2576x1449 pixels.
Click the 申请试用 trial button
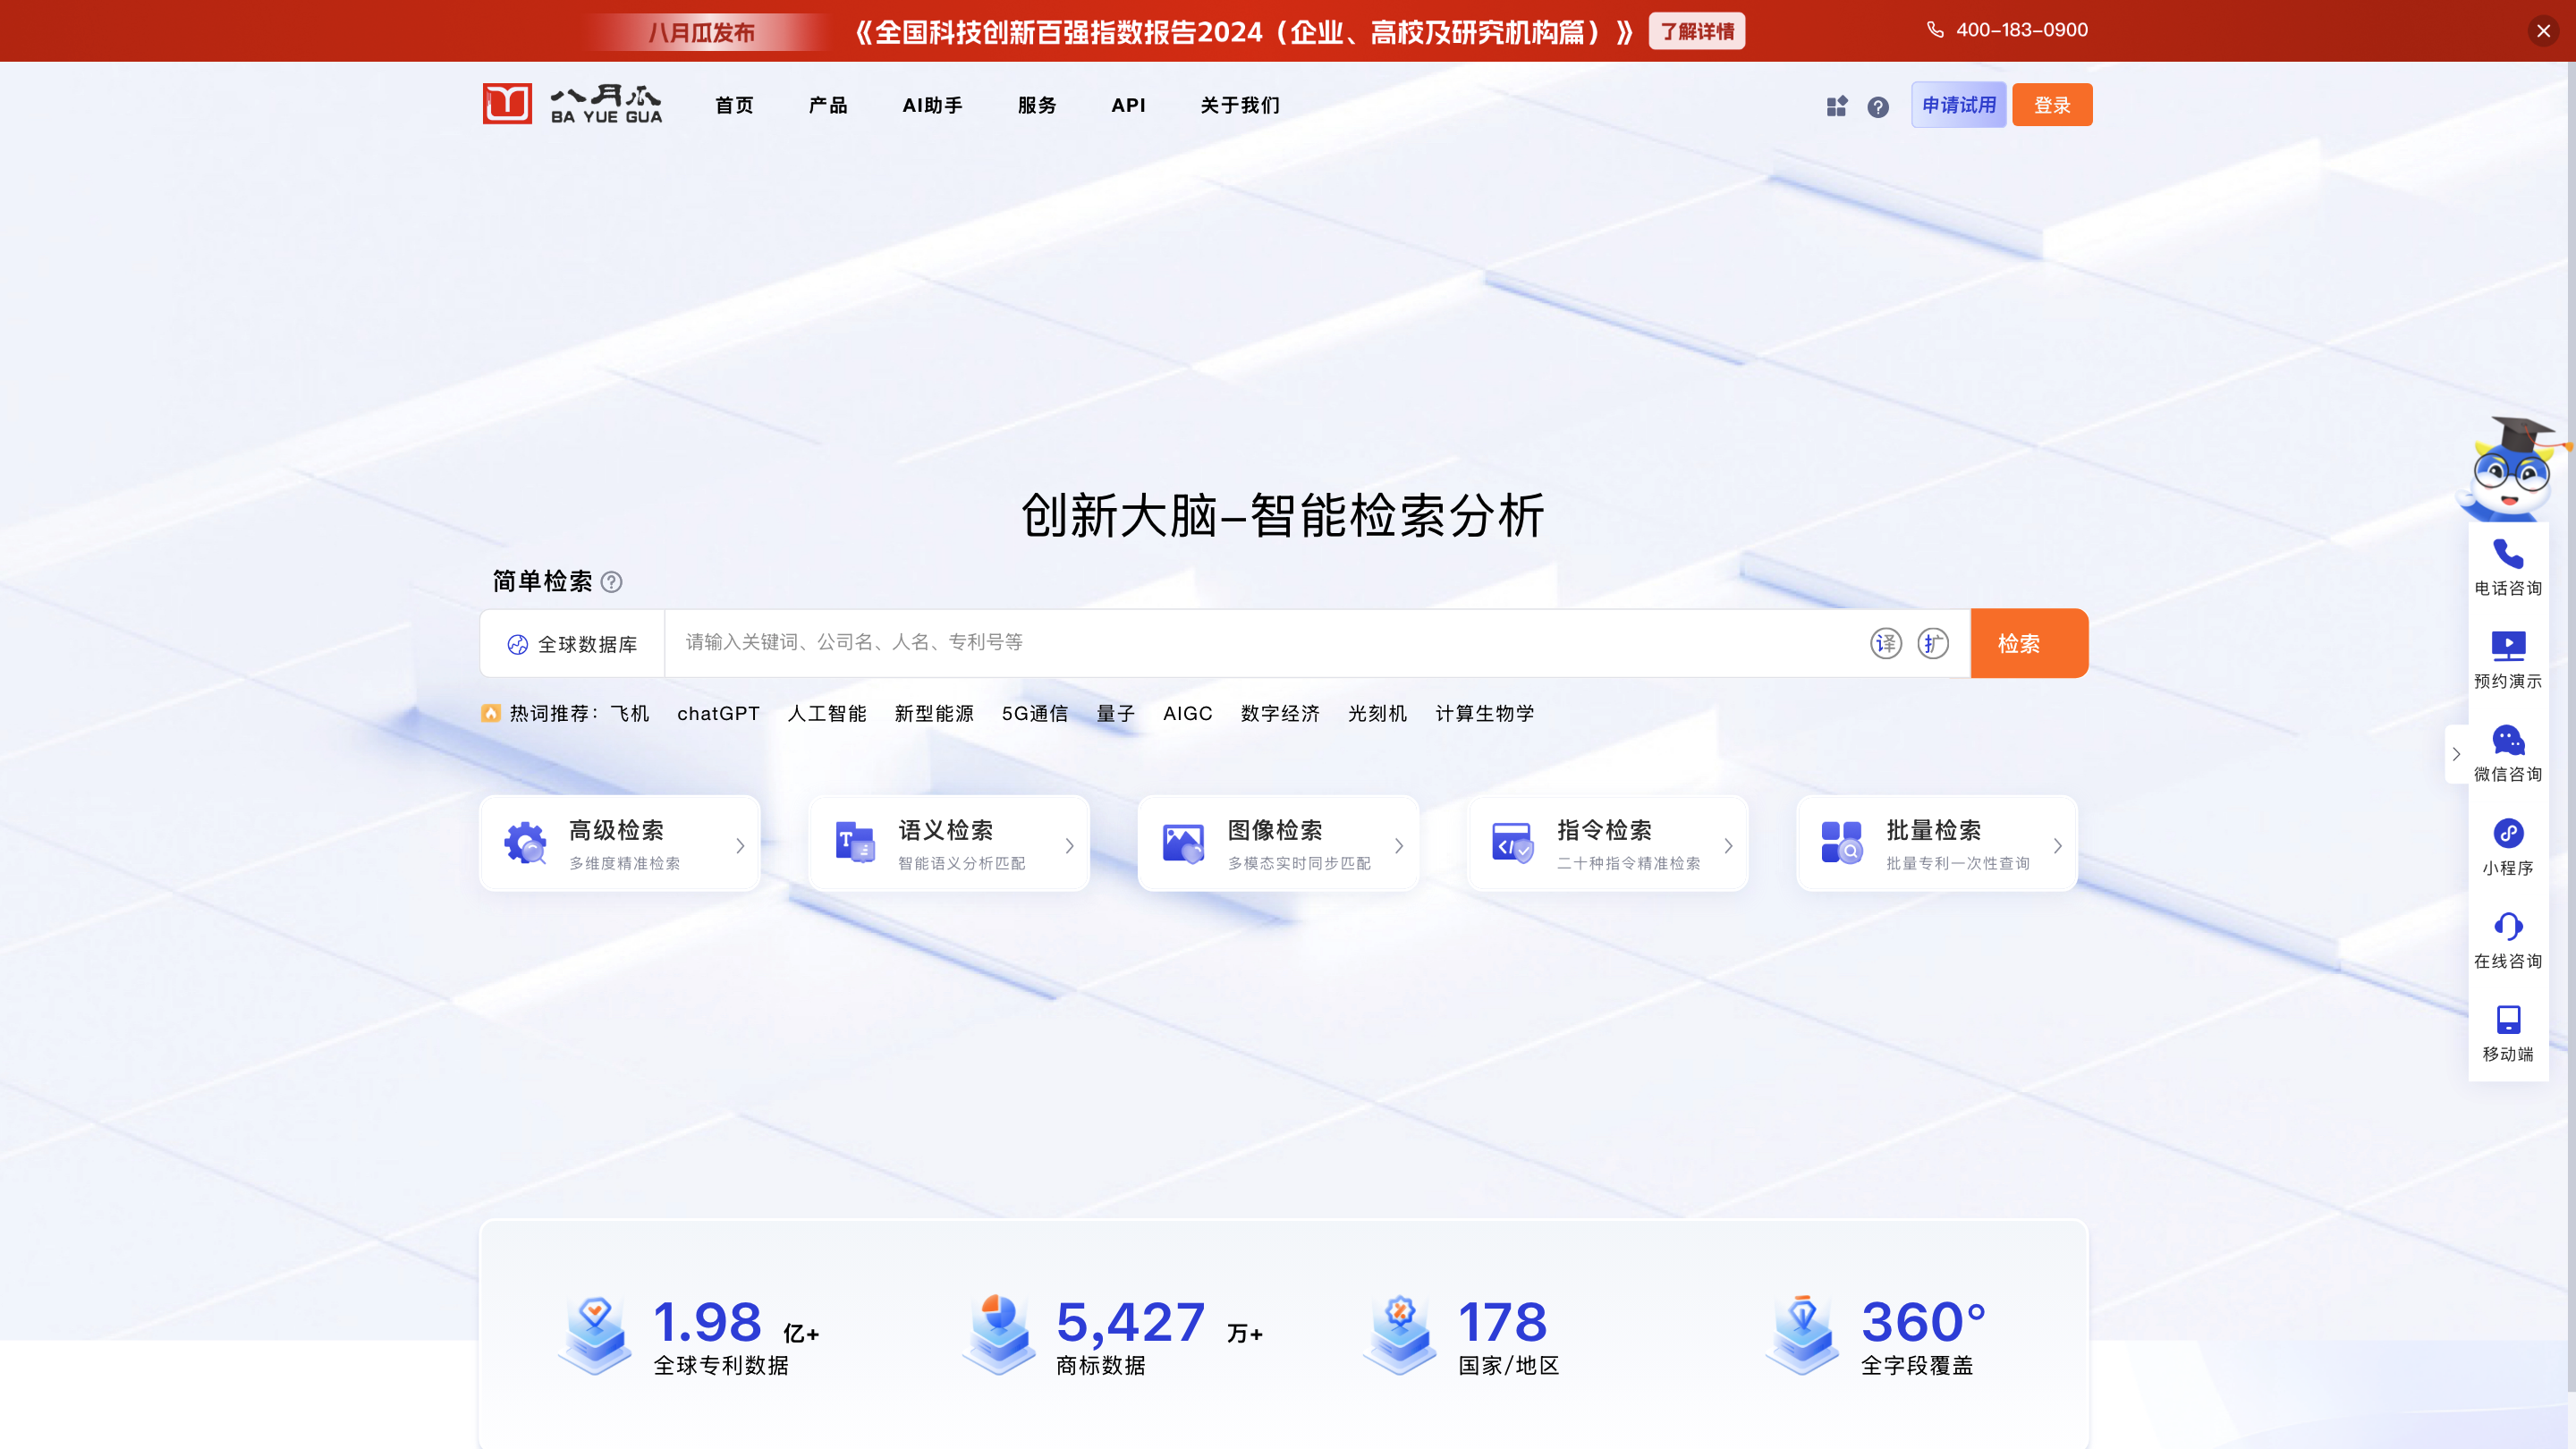click(1958, 105)
